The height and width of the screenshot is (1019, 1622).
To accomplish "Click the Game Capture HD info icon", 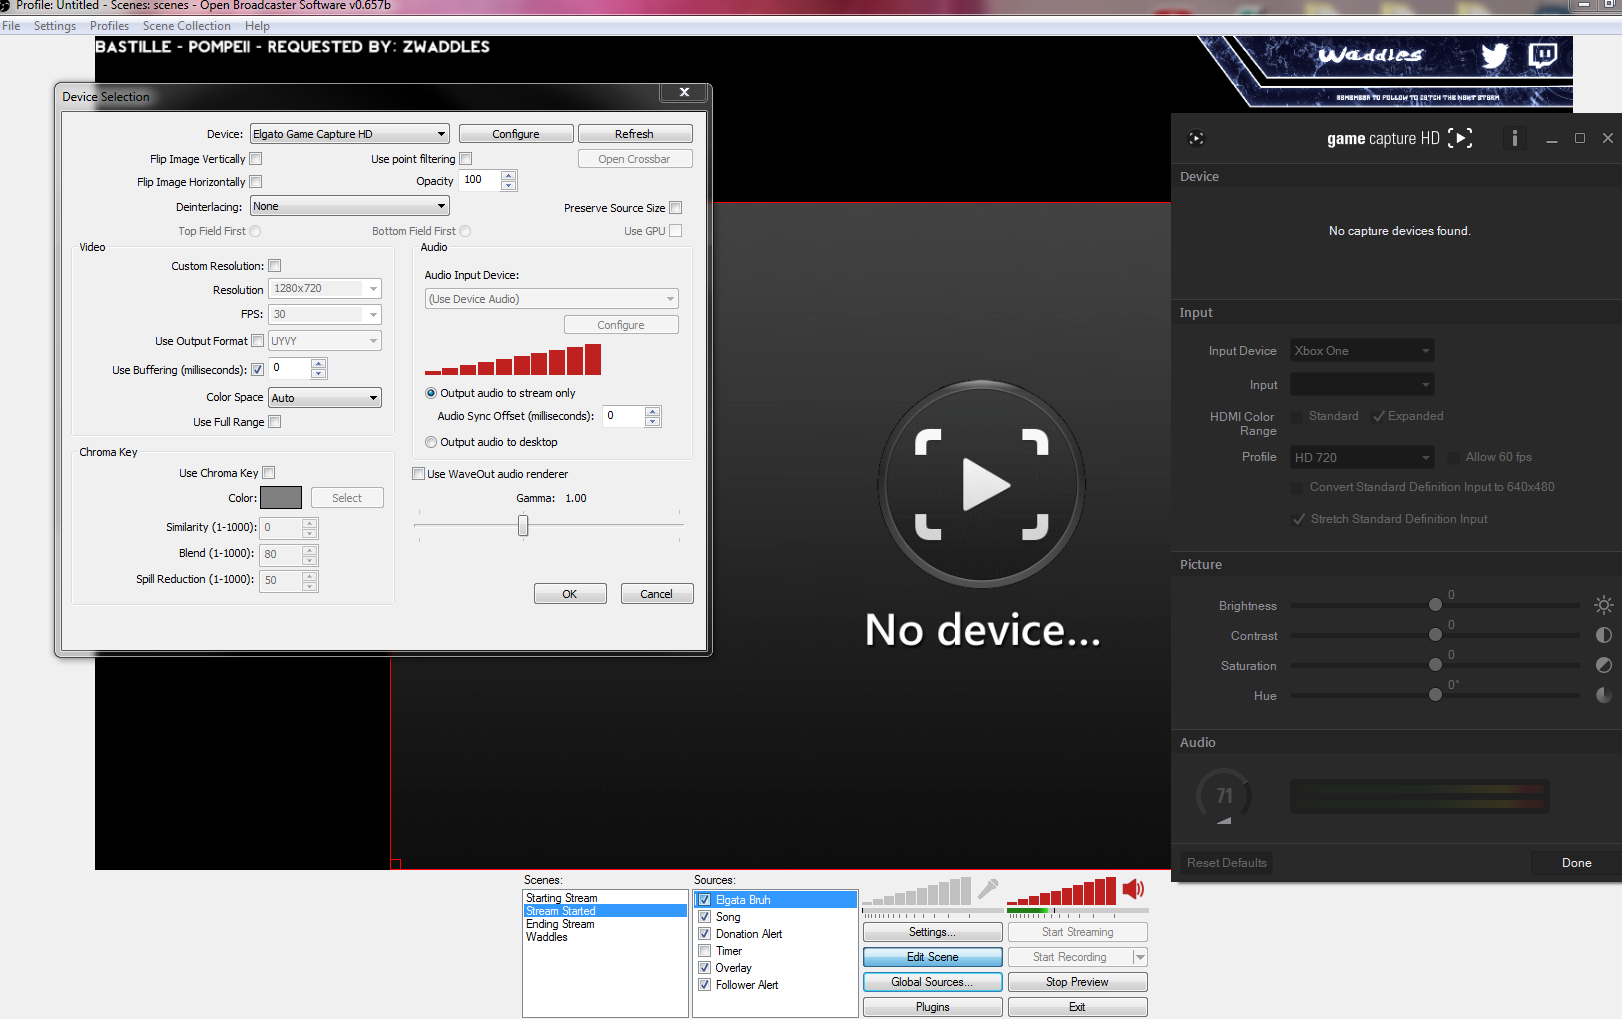I will (1514, 138).
